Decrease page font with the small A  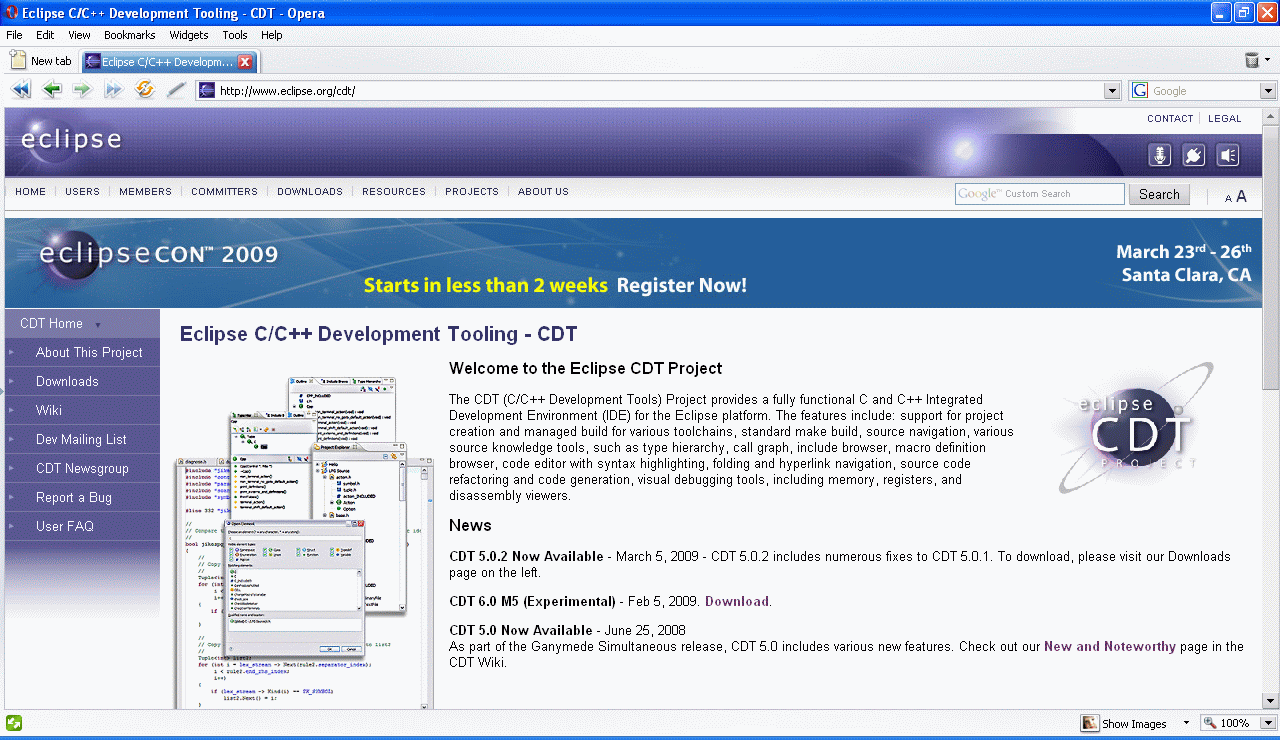[x=1228, y=198]
